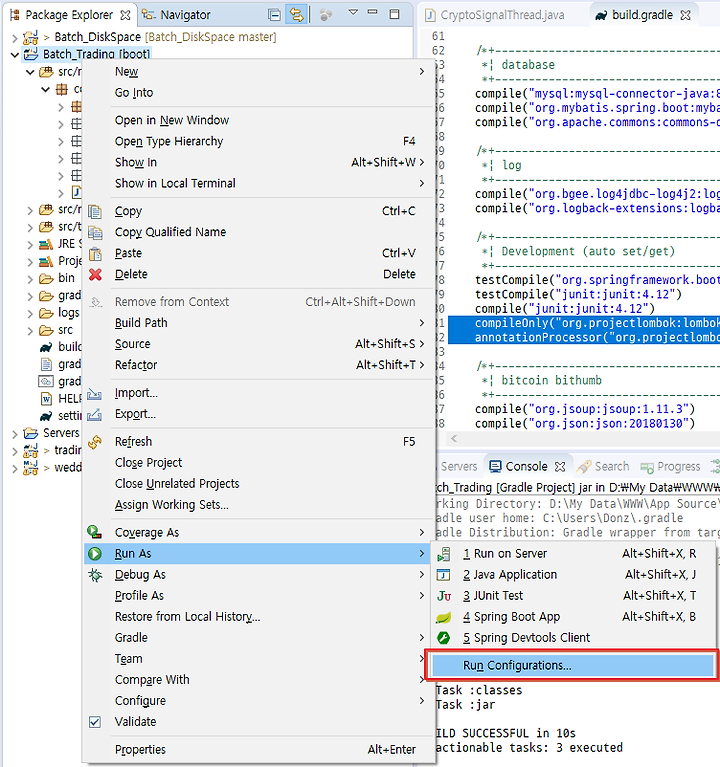The width and height of the screenshot is (720, 767).
Task: Click Batch_DiskSpace project icon
Action: 31,37
